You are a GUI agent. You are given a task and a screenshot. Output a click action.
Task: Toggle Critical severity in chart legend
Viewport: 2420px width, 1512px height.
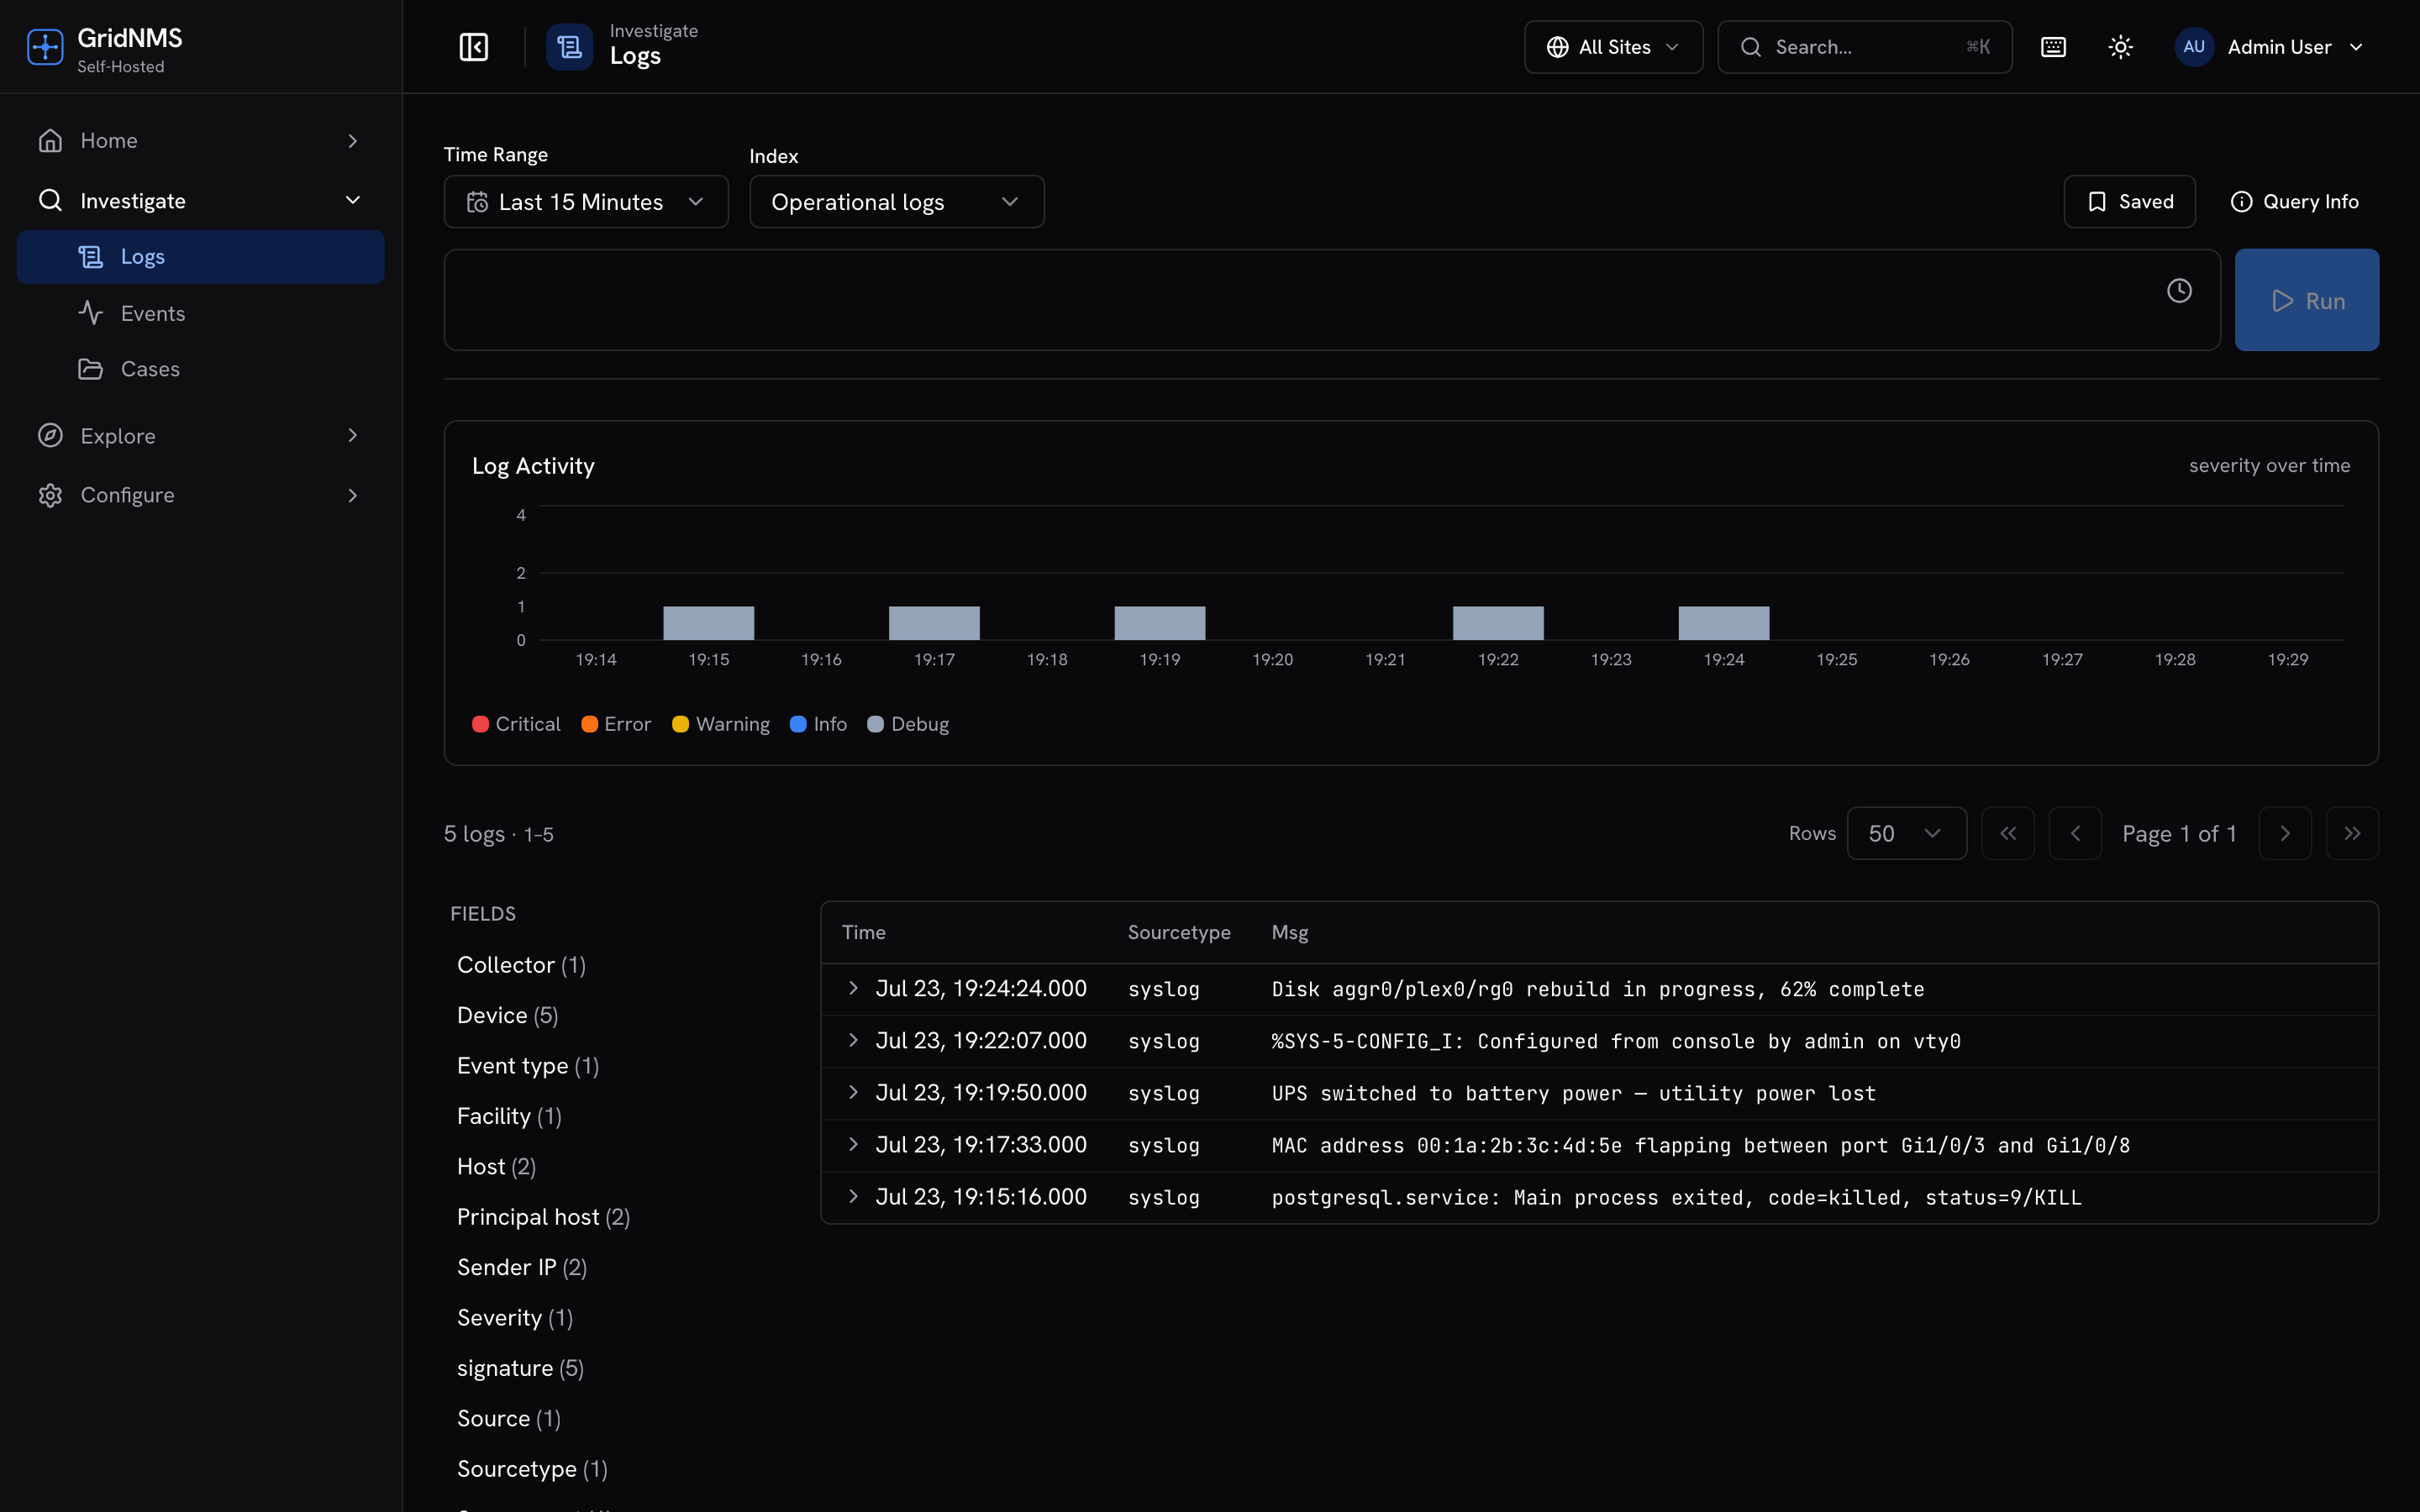[516, 724]
